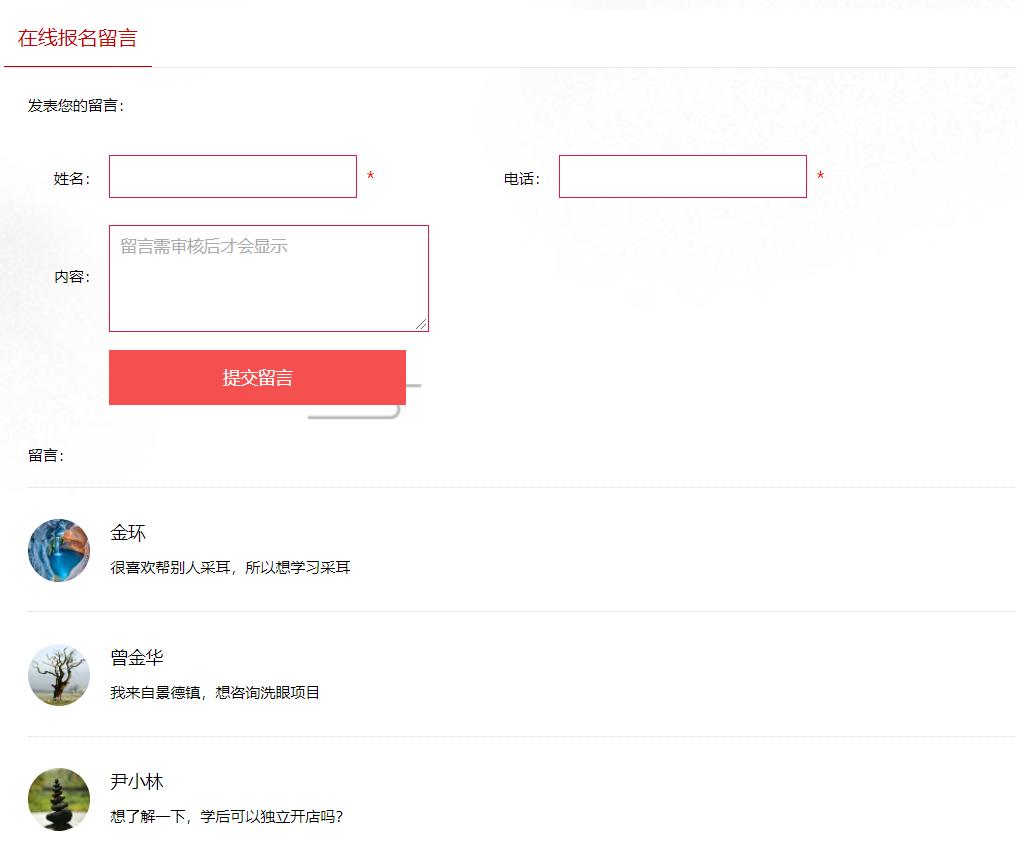Click the comment asking about 独立开店

click(226, 817)
